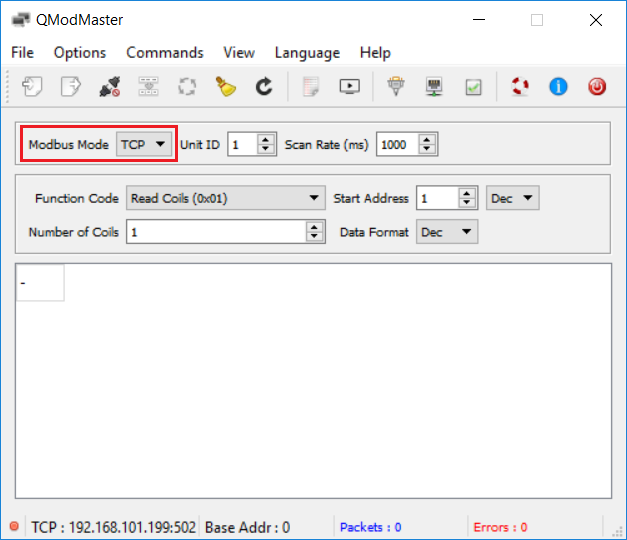This screenshot has height=540, width=627.
Task: Start the cyclic Scan icon
Action: [x=187, y=86]
